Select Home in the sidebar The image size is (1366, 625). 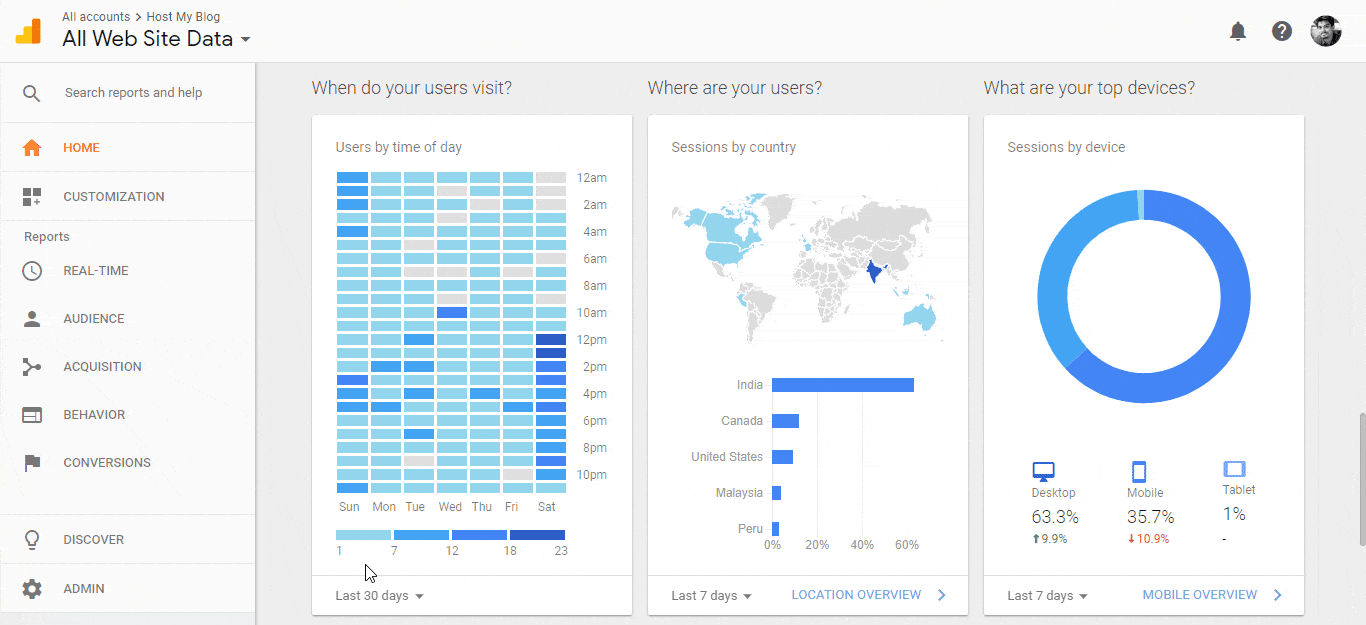pos(81,148)
